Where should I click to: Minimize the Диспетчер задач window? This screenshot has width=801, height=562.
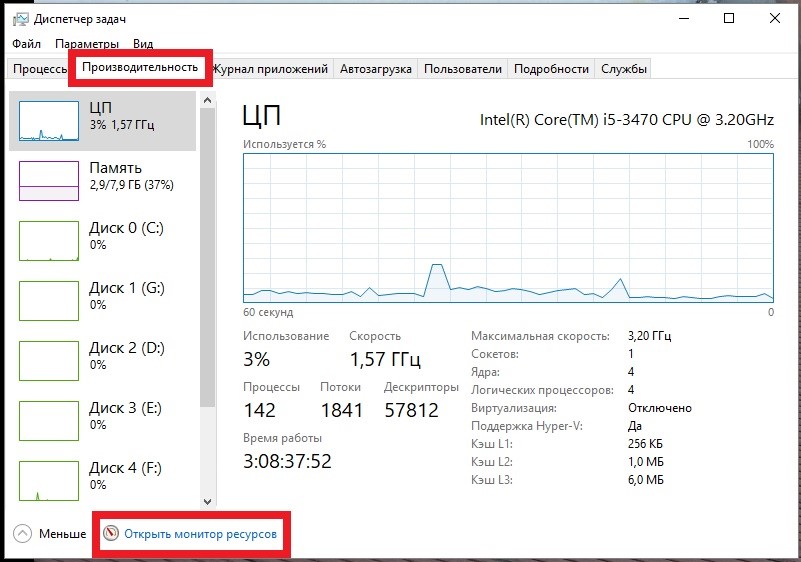pyautogui.click(x=684, y=19)
